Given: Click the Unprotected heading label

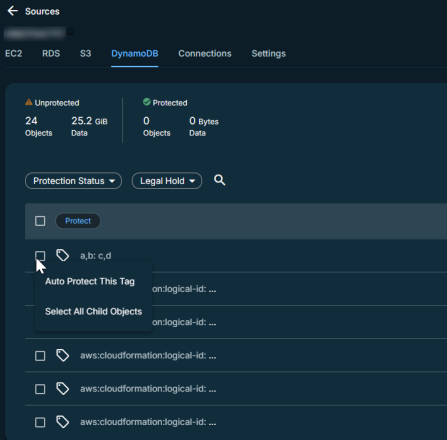Looking at the screenshot, I should (57, 103).
